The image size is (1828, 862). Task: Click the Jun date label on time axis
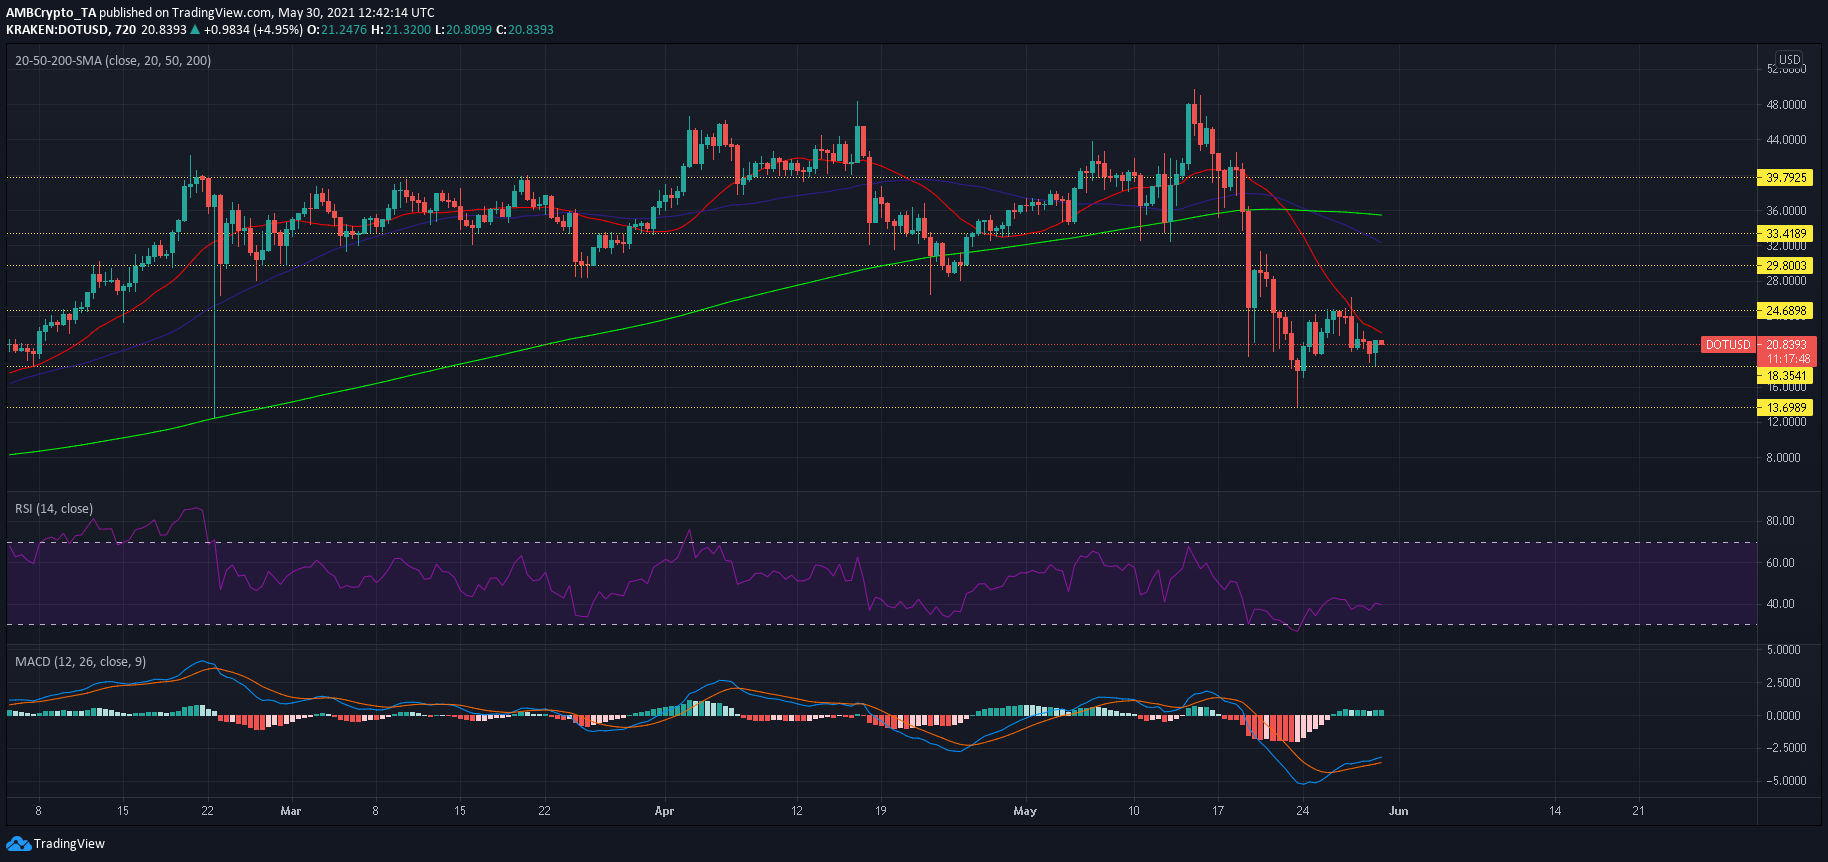pos(1399,811)
